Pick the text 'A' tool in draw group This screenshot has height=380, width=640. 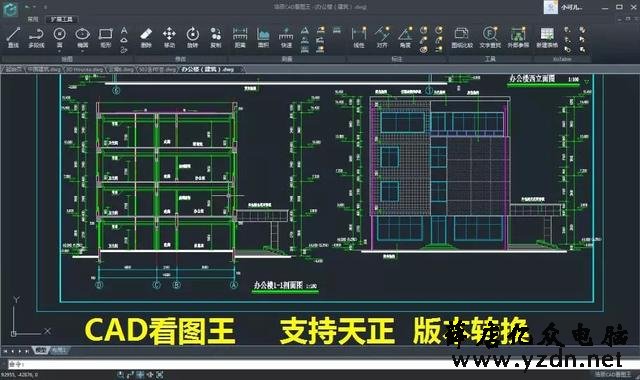point(124,31)
